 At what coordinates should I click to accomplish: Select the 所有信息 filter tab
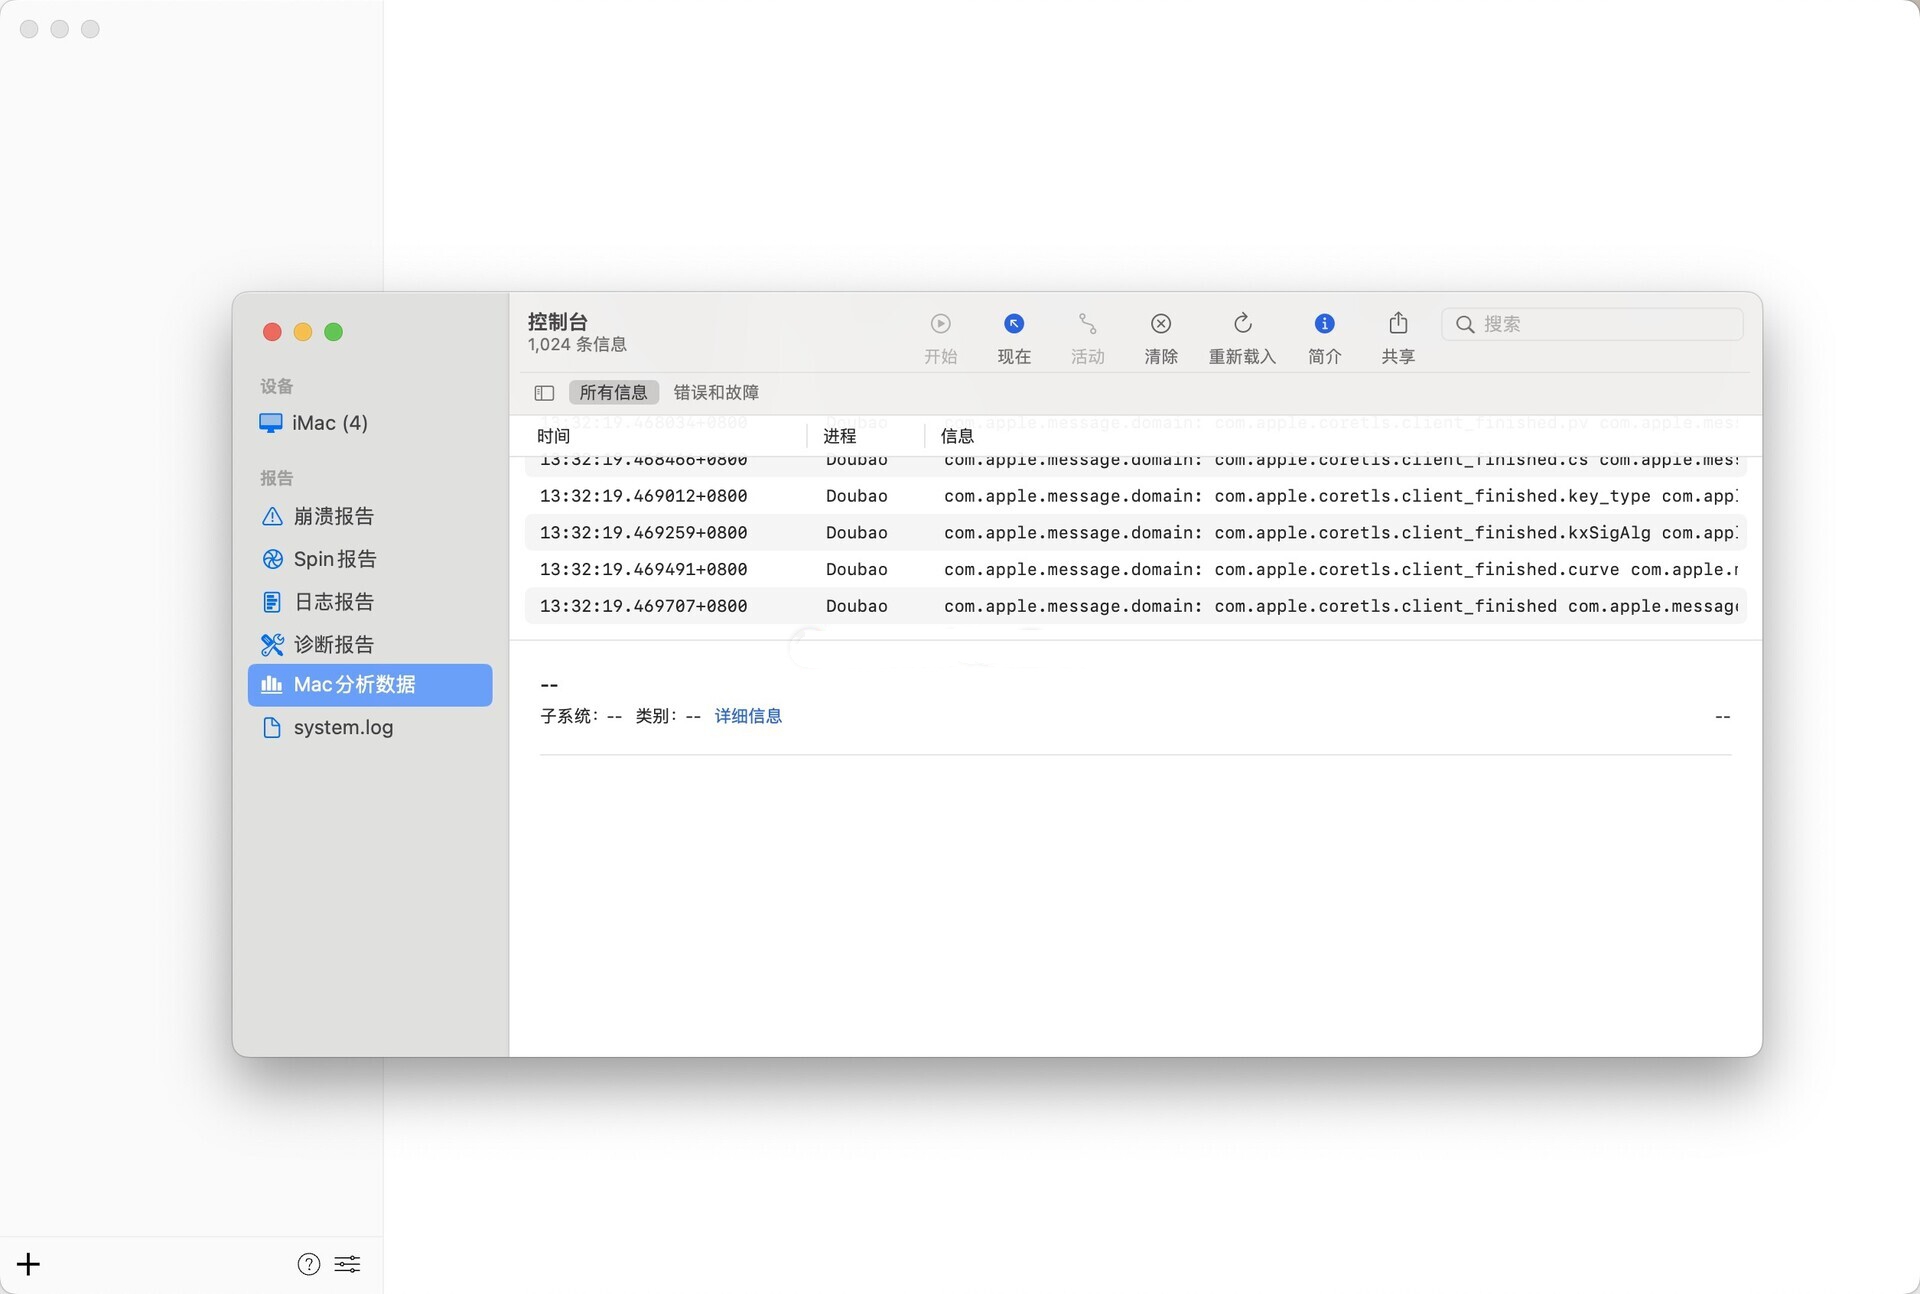(613, 393)
